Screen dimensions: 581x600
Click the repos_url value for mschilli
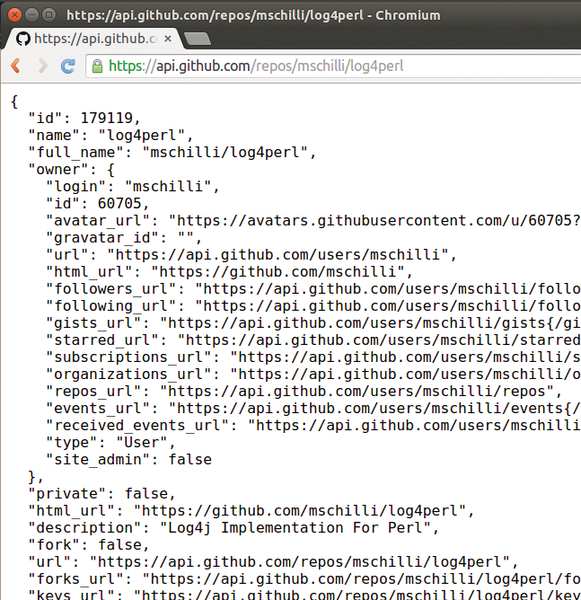pyautogui.click(x=361, y=391)
